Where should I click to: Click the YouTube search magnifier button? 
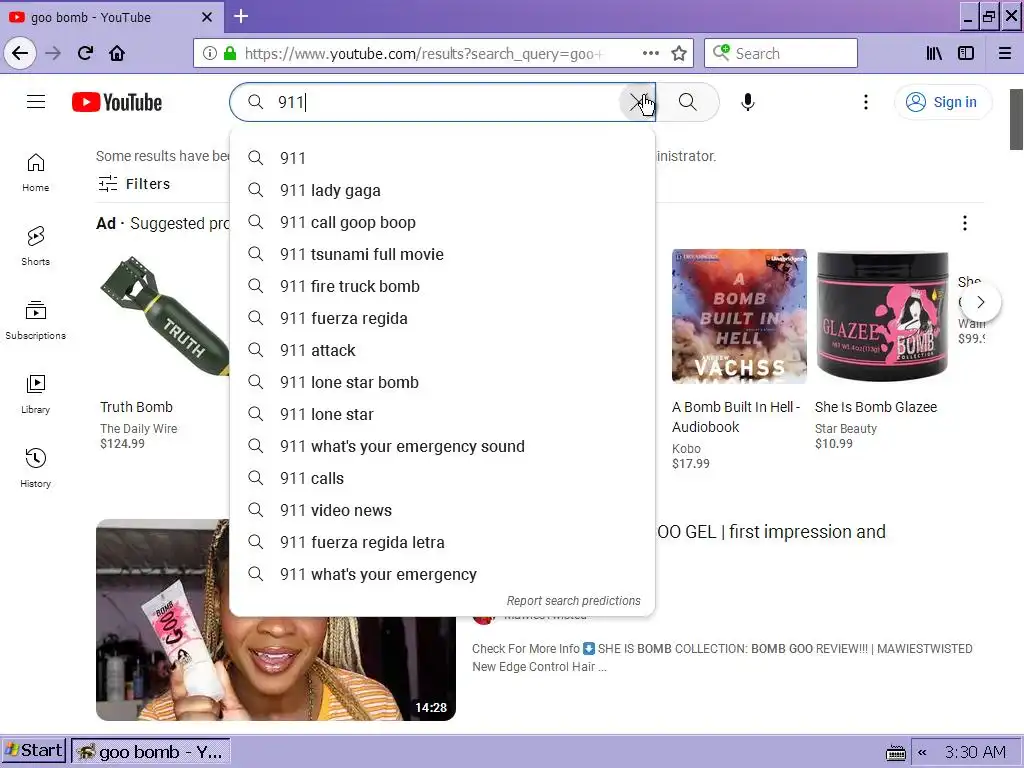point(688,102)
